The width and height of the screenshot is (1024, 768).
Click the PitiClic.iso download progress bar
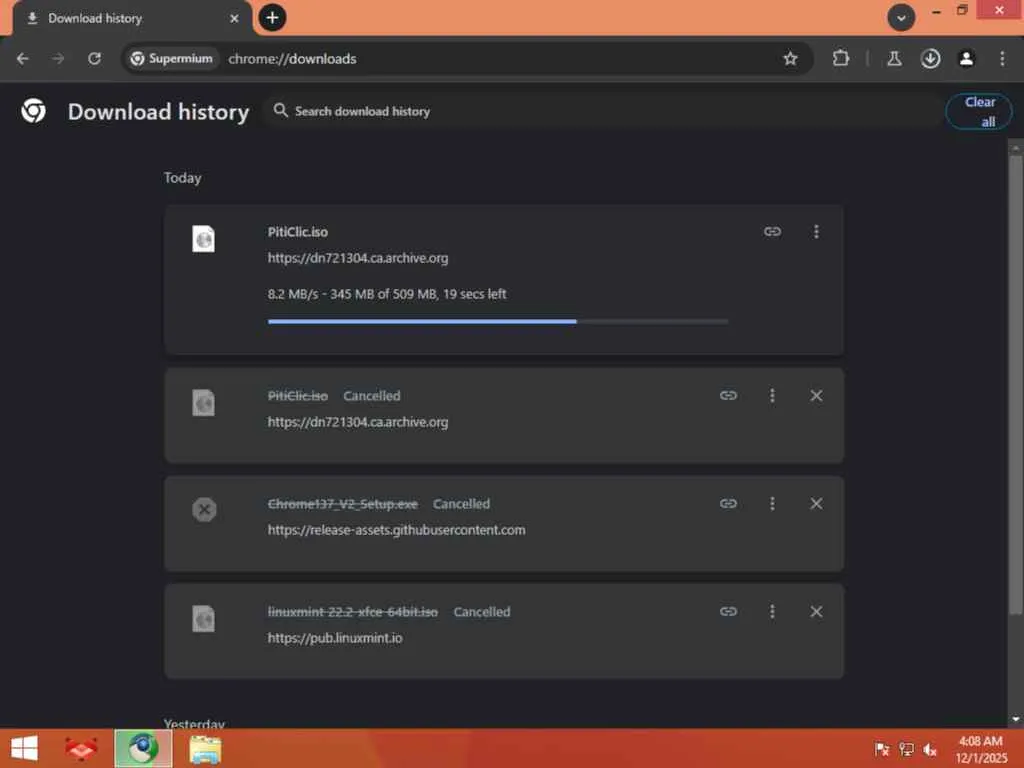(498, 321)
